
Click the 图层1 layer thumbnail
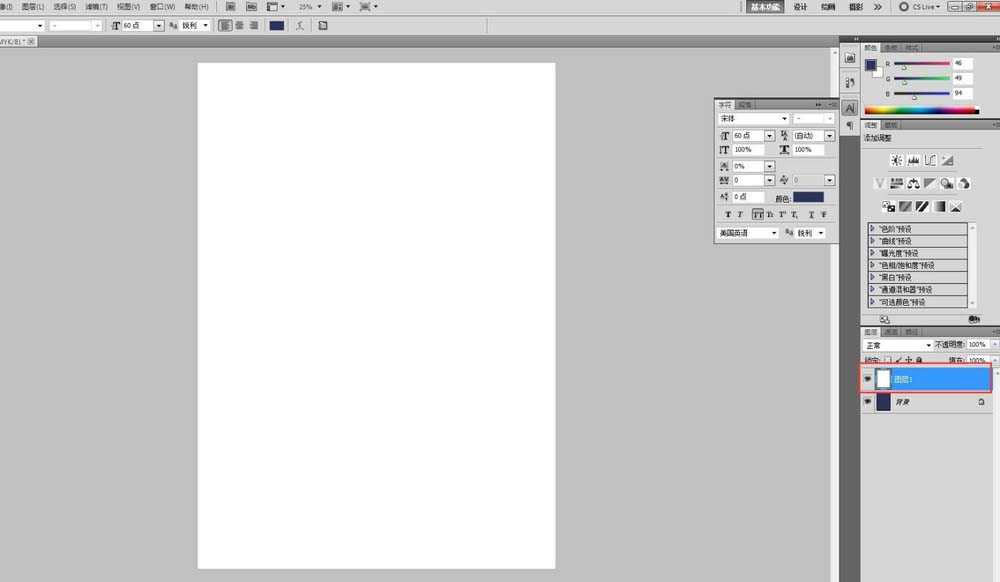point(883,379)
